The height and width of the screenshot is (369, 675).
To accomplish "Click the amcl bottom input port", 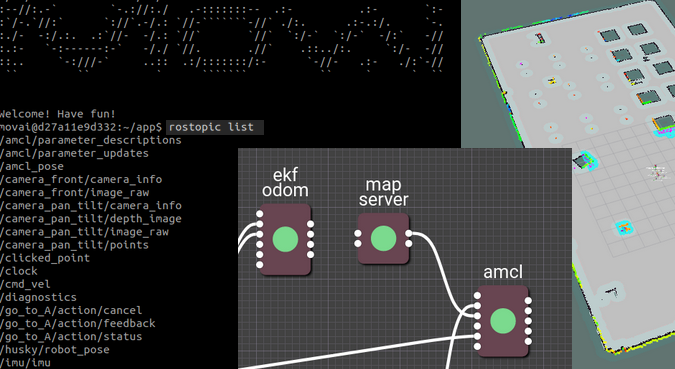I will coord(477,346).
